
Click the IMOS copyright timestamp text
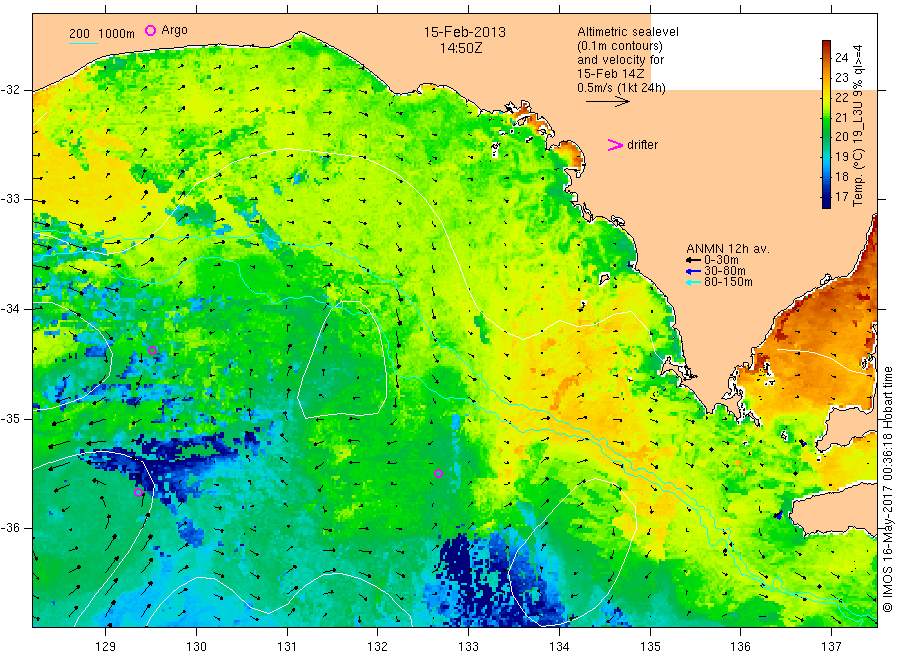point(888,490)
